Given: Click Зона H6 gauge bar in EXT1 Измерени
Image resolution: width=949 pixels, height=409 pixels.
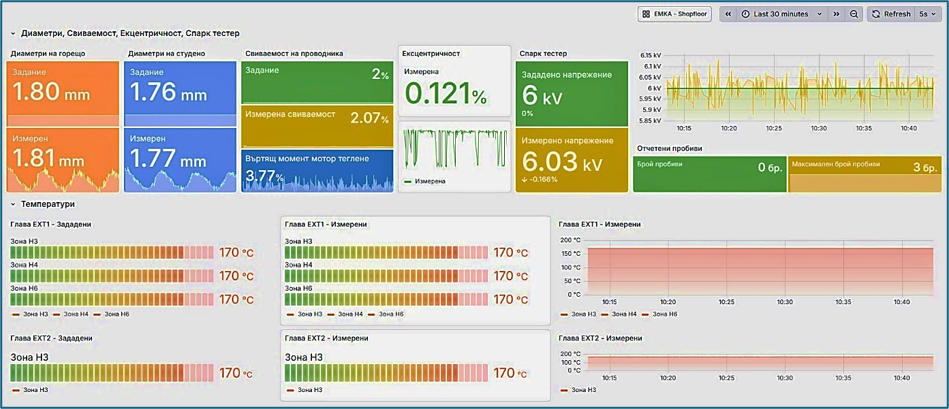Looking at the screenshot, I should pyautogui.click(x=387, y=299).
